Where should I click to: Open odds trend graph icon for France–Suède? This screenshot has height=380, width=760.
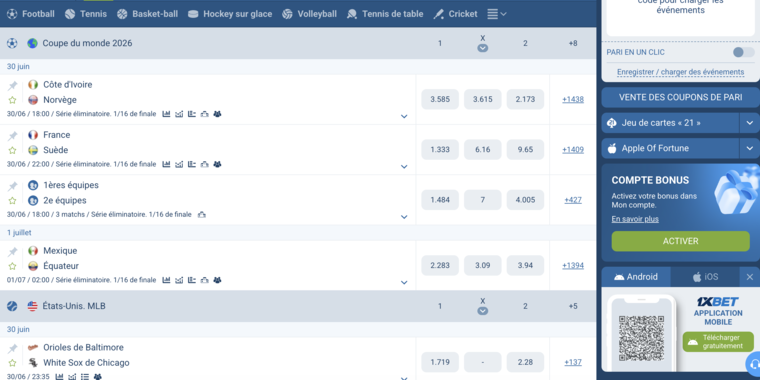pos(179,164)
